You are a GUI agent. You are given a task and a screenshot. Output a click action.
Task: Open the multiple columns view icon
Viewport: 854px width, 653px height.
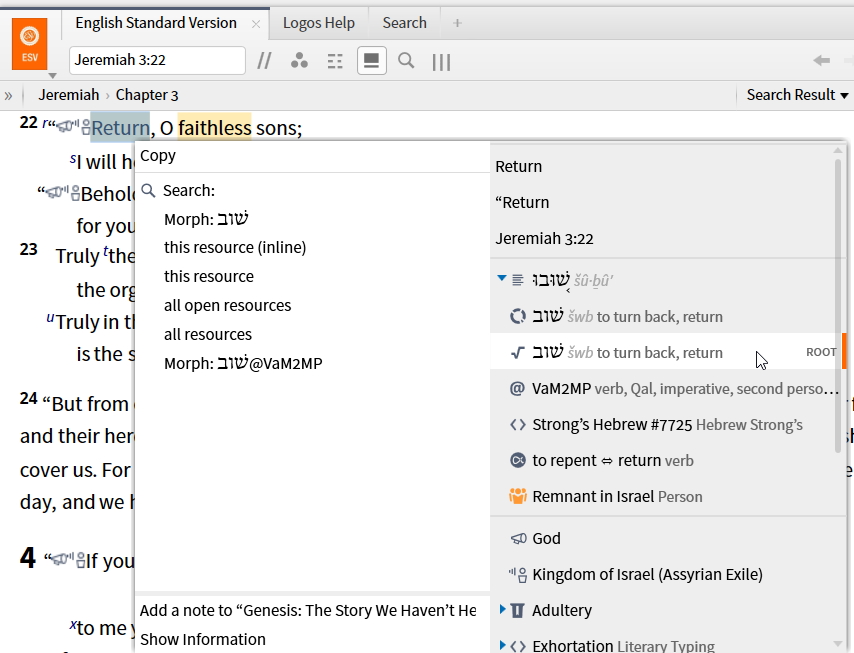441,62
